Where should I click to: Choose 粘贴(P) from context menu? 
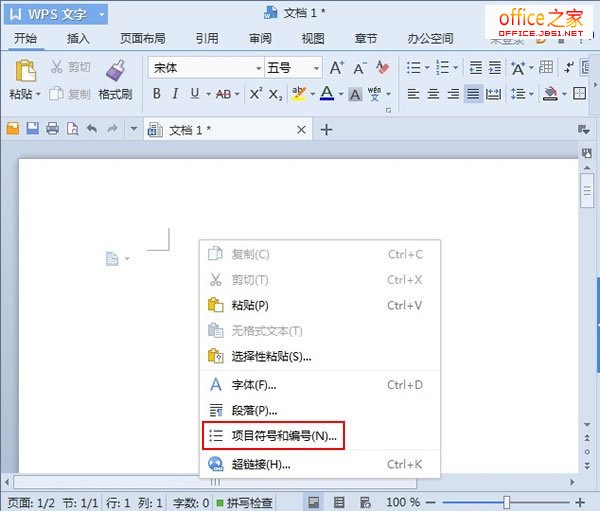[320, 305]
